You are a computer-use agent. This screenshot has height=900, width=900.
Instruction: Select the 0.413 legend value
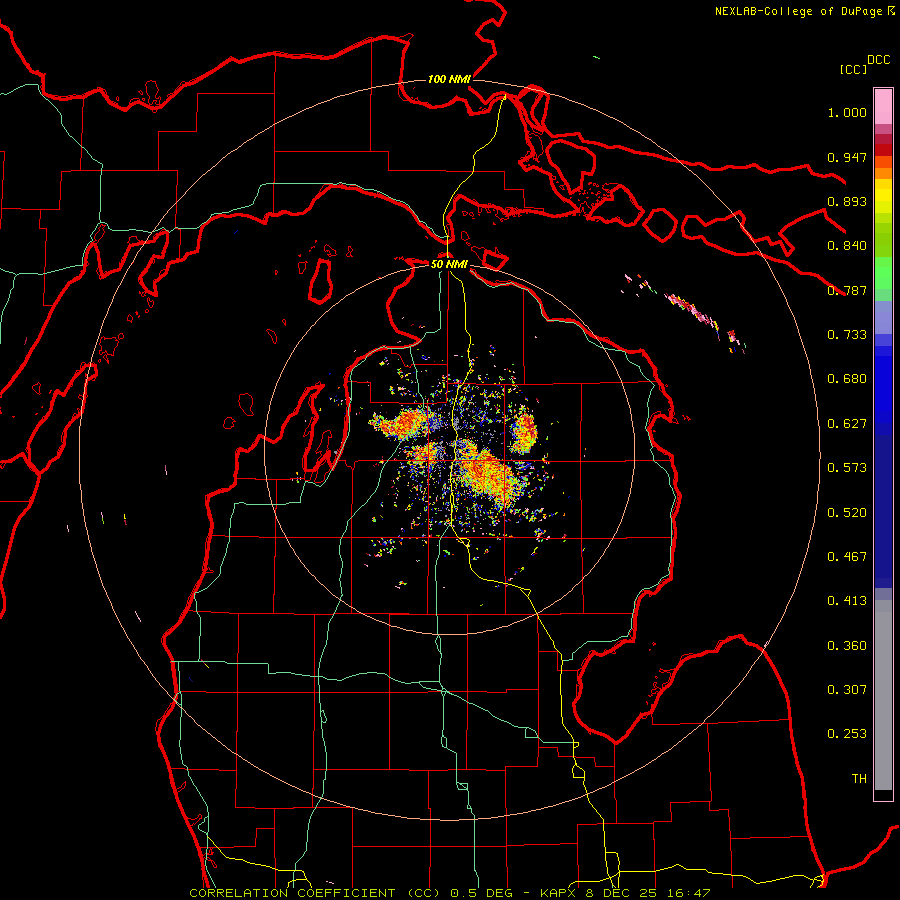[847, 601]
